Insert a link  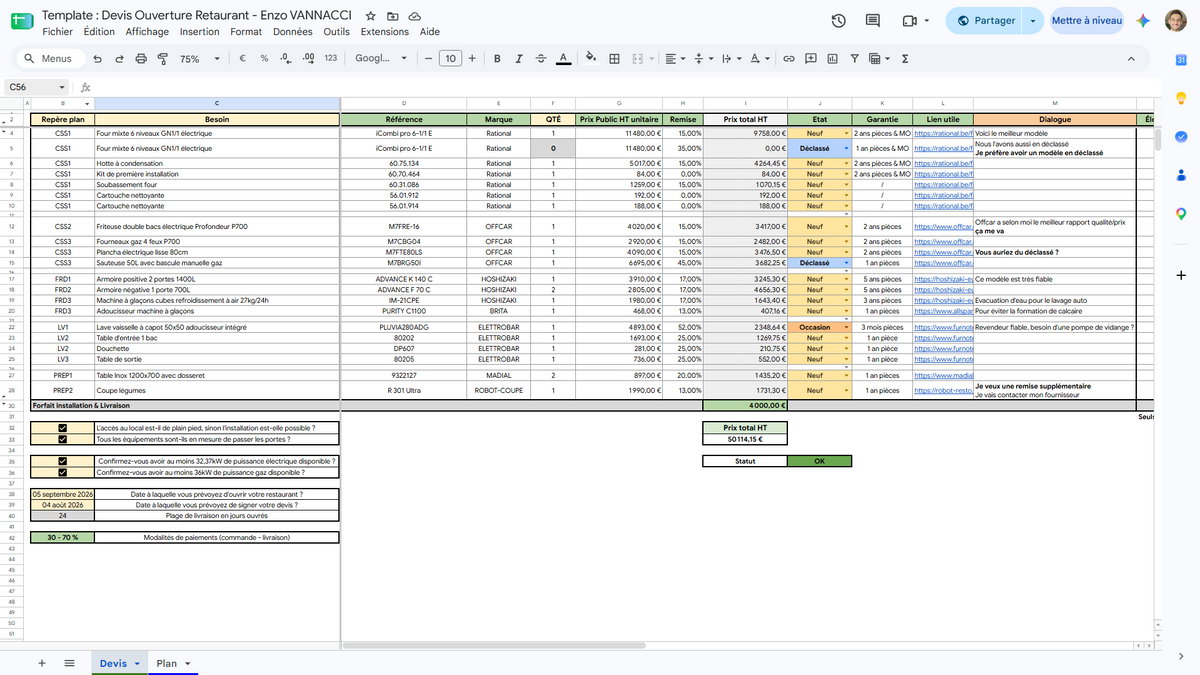pos(788,59)
